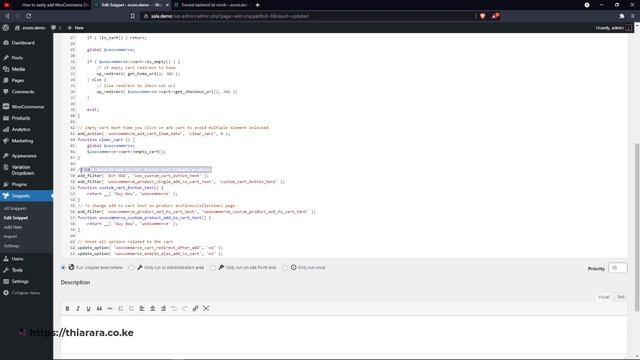Apply strikethrough in the description editor
The width and height of the screenshot is (640, 360).
tap(110, 309)
